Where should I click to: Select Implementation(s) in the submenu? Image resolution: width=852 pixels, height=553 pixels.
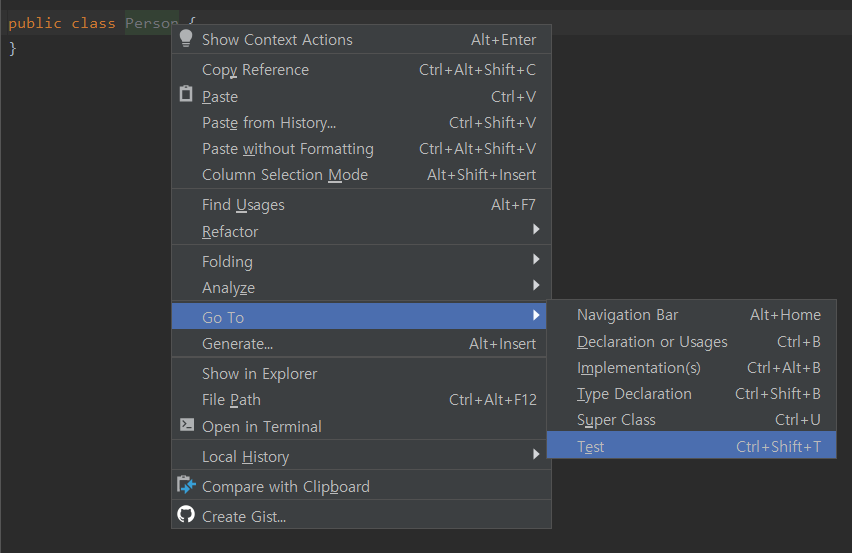(691, 368)
